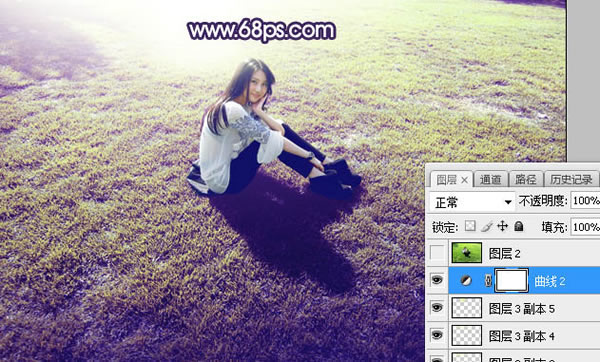
Task: Click the 填充 fill value field
Action: [x=585, y=227]
